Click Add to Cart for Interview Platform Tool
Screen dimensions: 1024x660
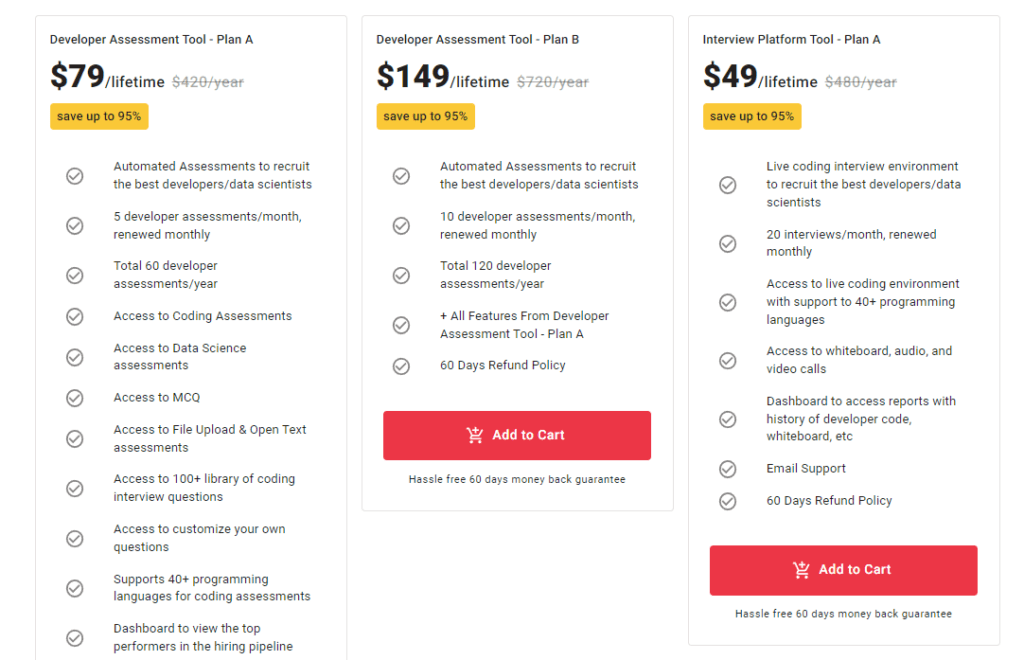[843, 570]
